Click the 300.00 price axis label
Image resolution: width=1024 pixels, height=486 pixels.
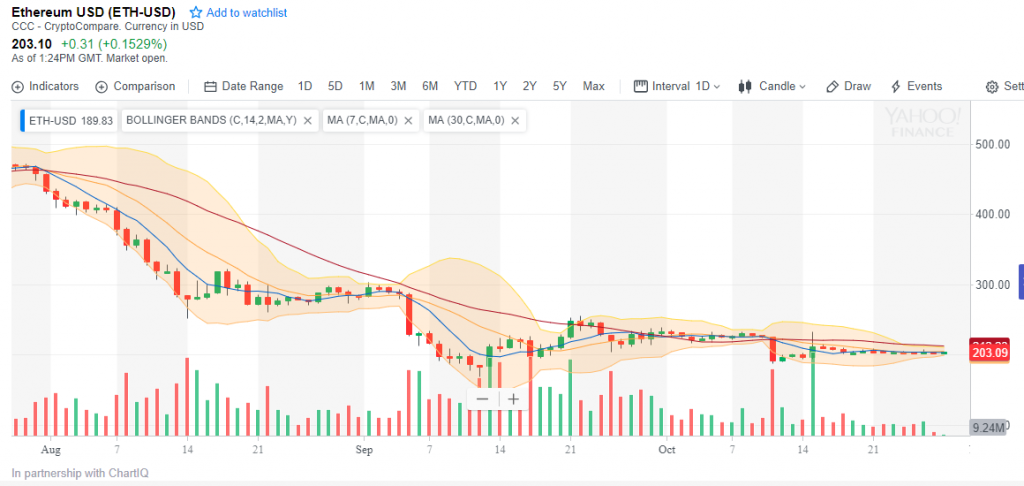(992, 285)
